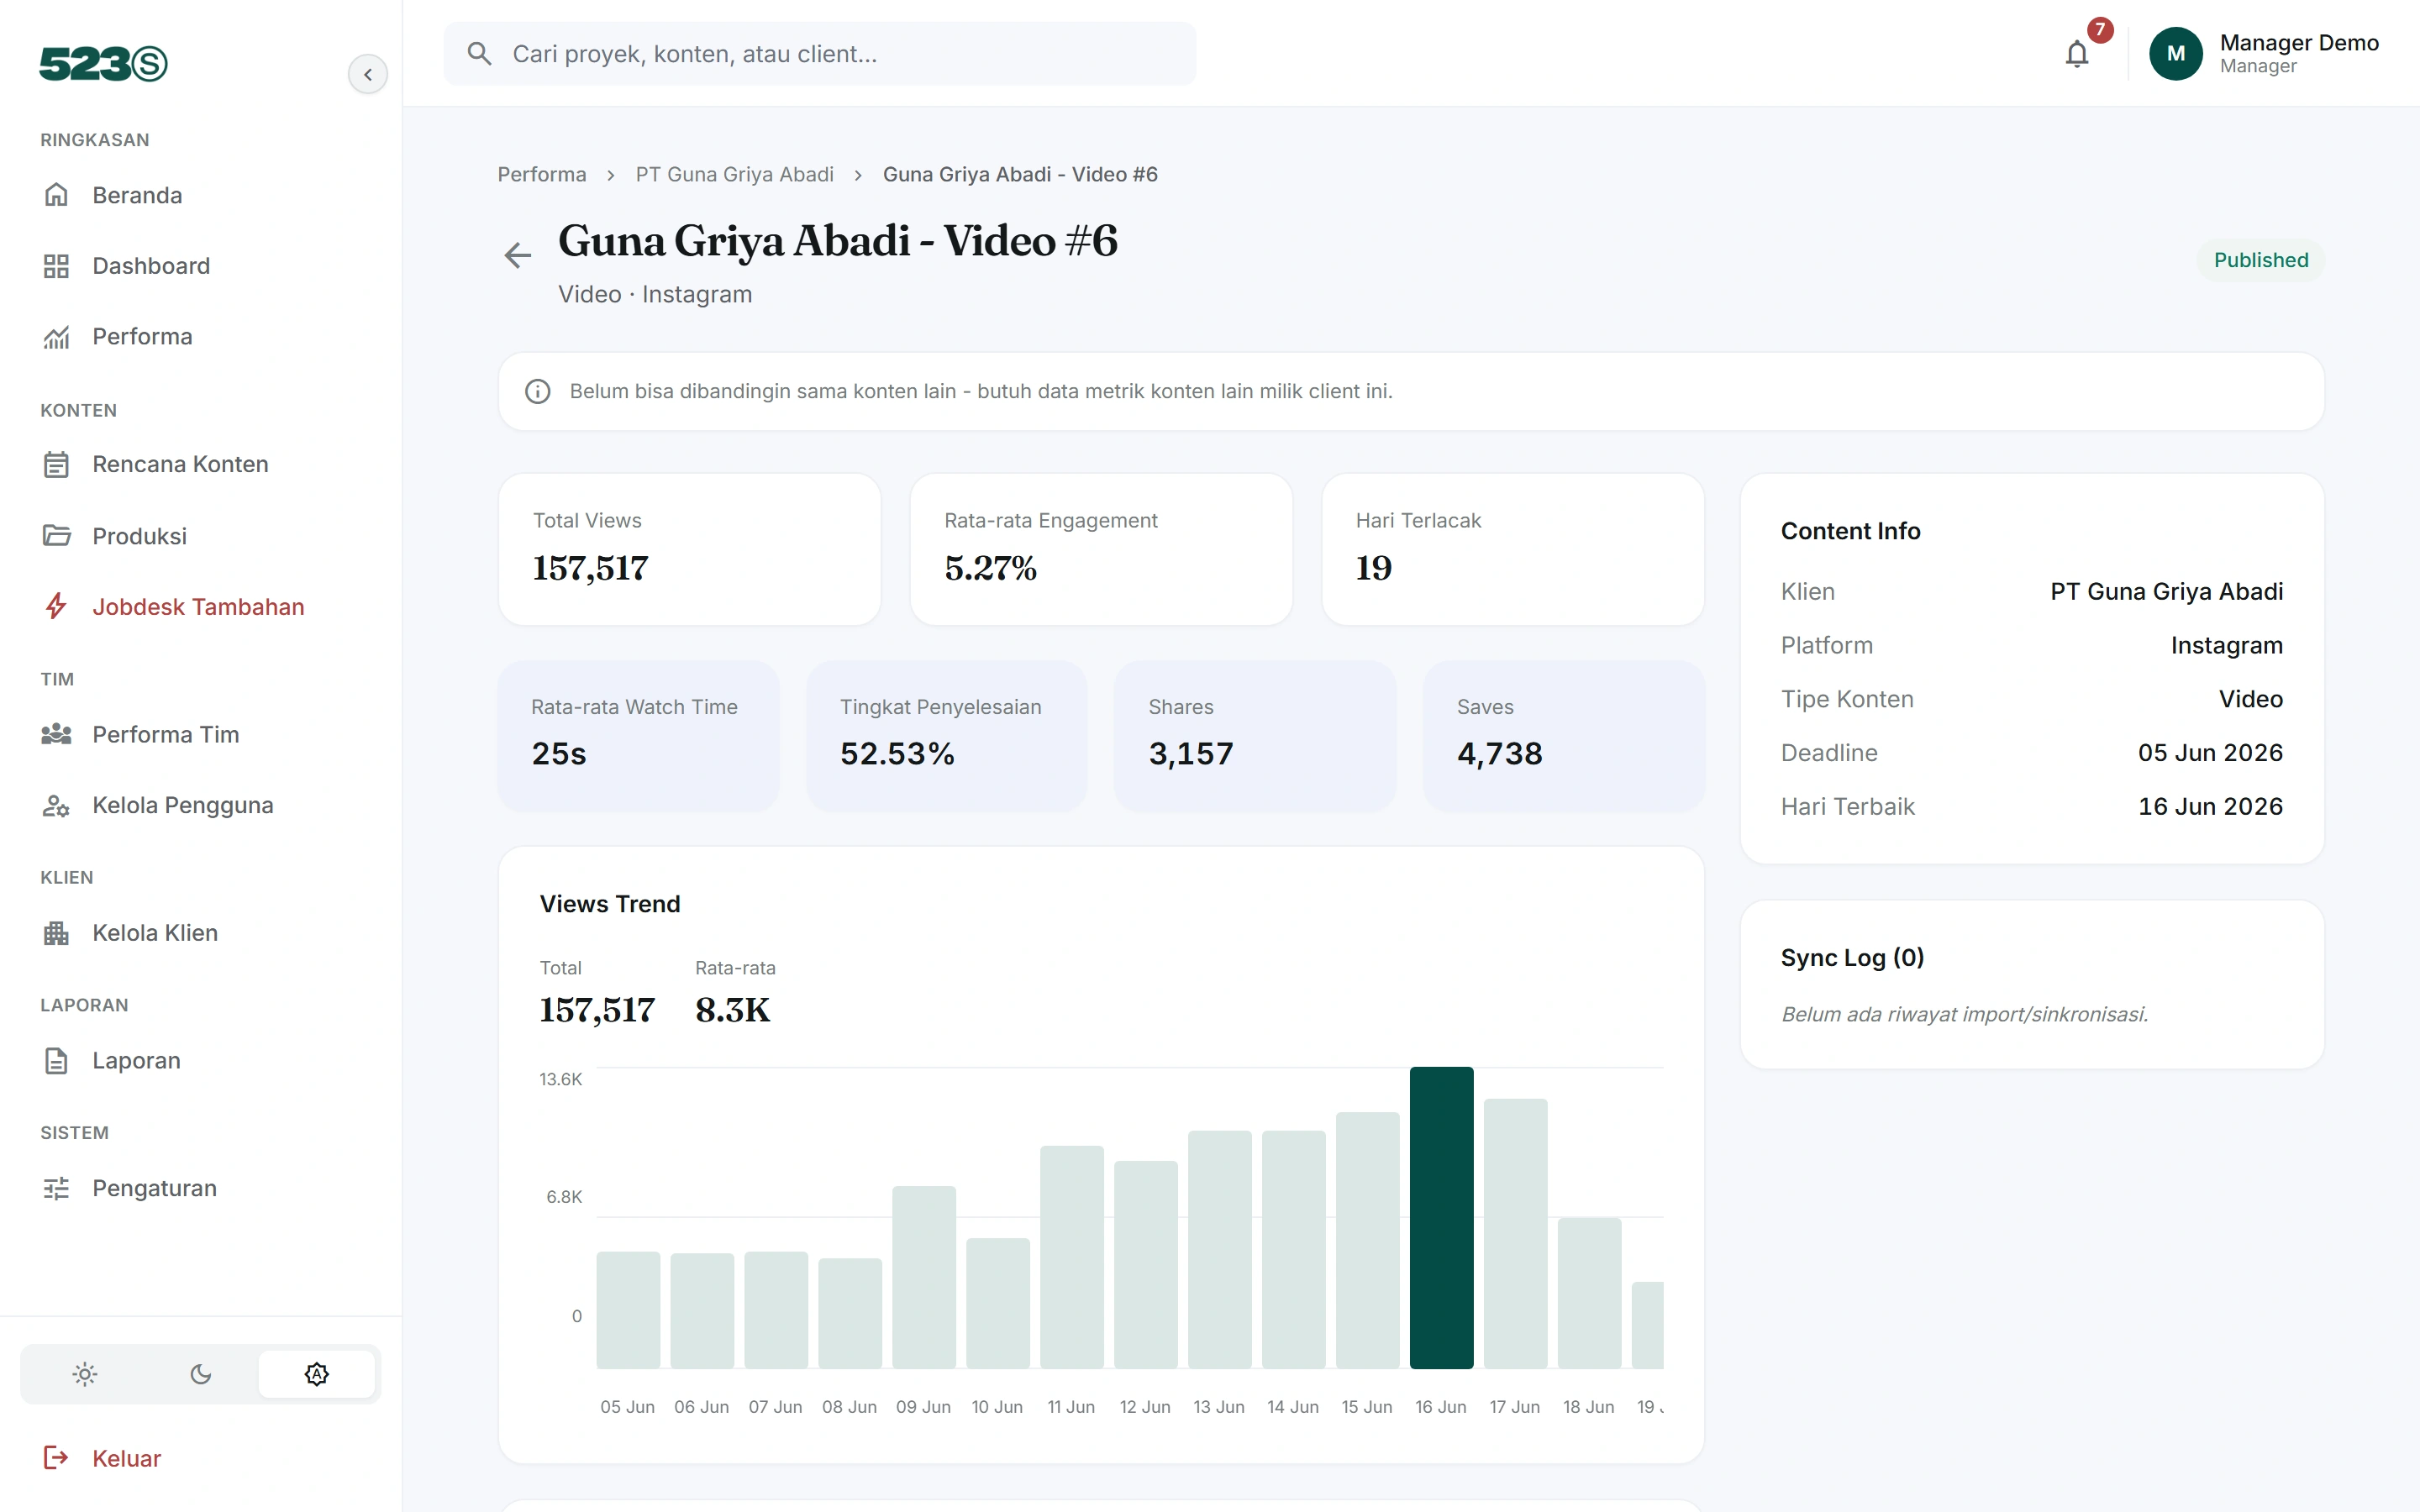The width and height of the screenshot is (2420, 1512).
Task: Click Performa in the breadcrumb
Action: [x=542, y=175]
